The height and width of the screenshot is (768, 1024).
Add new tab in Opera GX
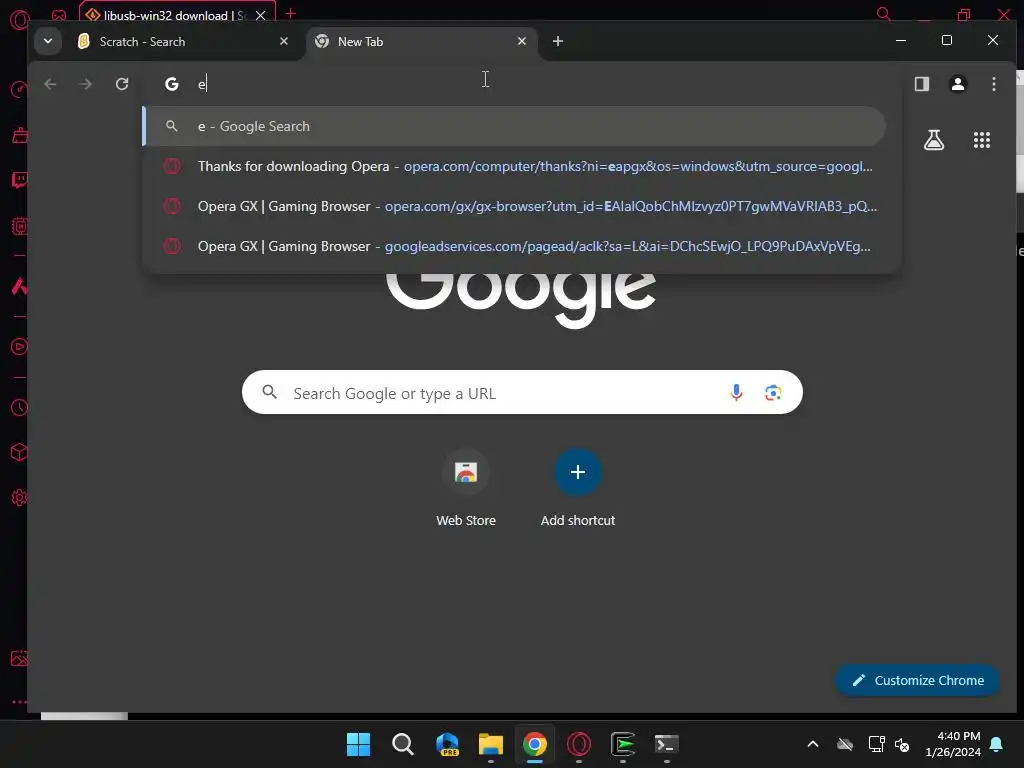291,13
